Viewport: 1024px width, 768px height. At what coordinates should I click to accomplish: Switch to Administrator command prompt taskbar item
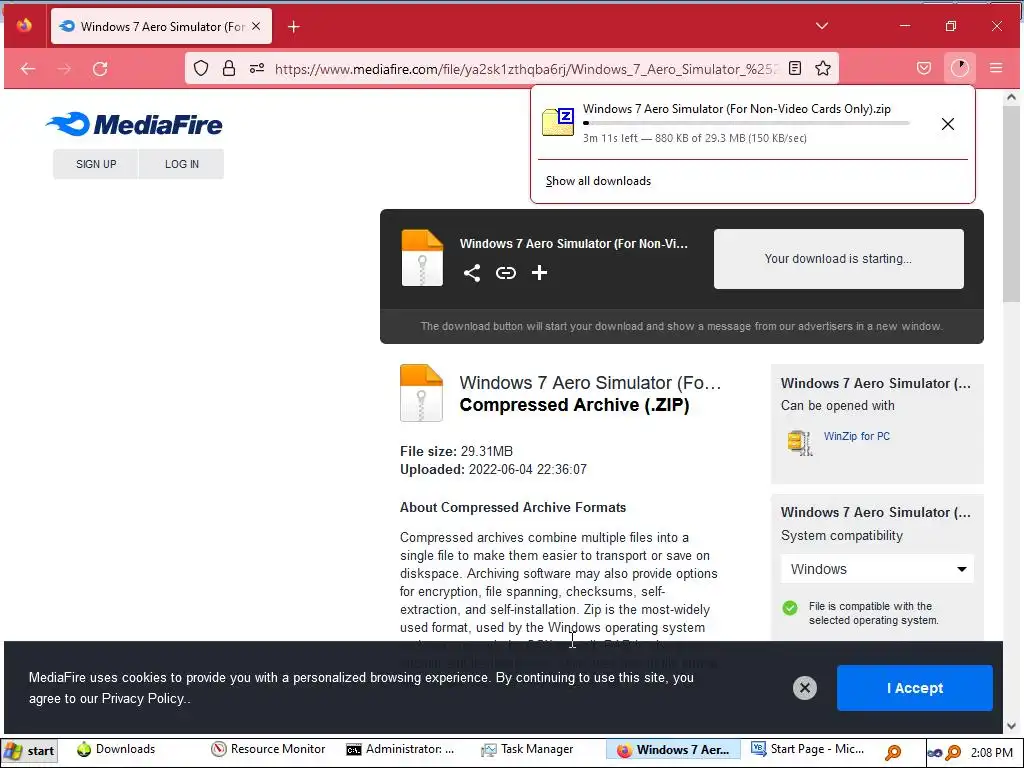(400, 749)
